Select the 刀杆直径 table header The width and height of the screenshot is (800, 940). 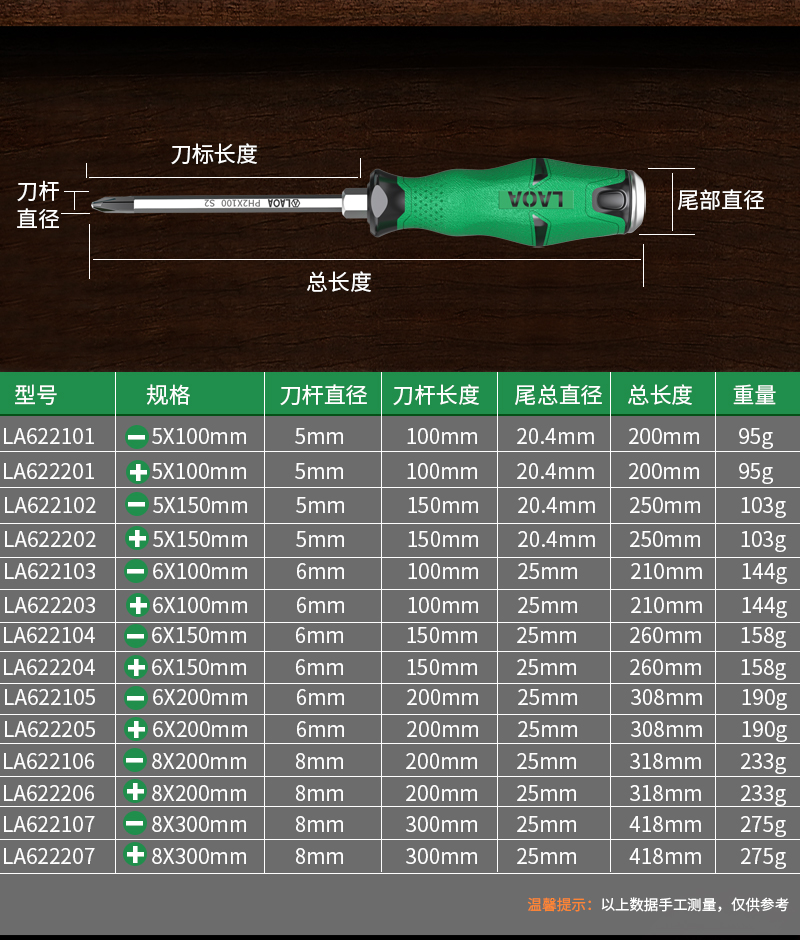(x=323, y=395)
